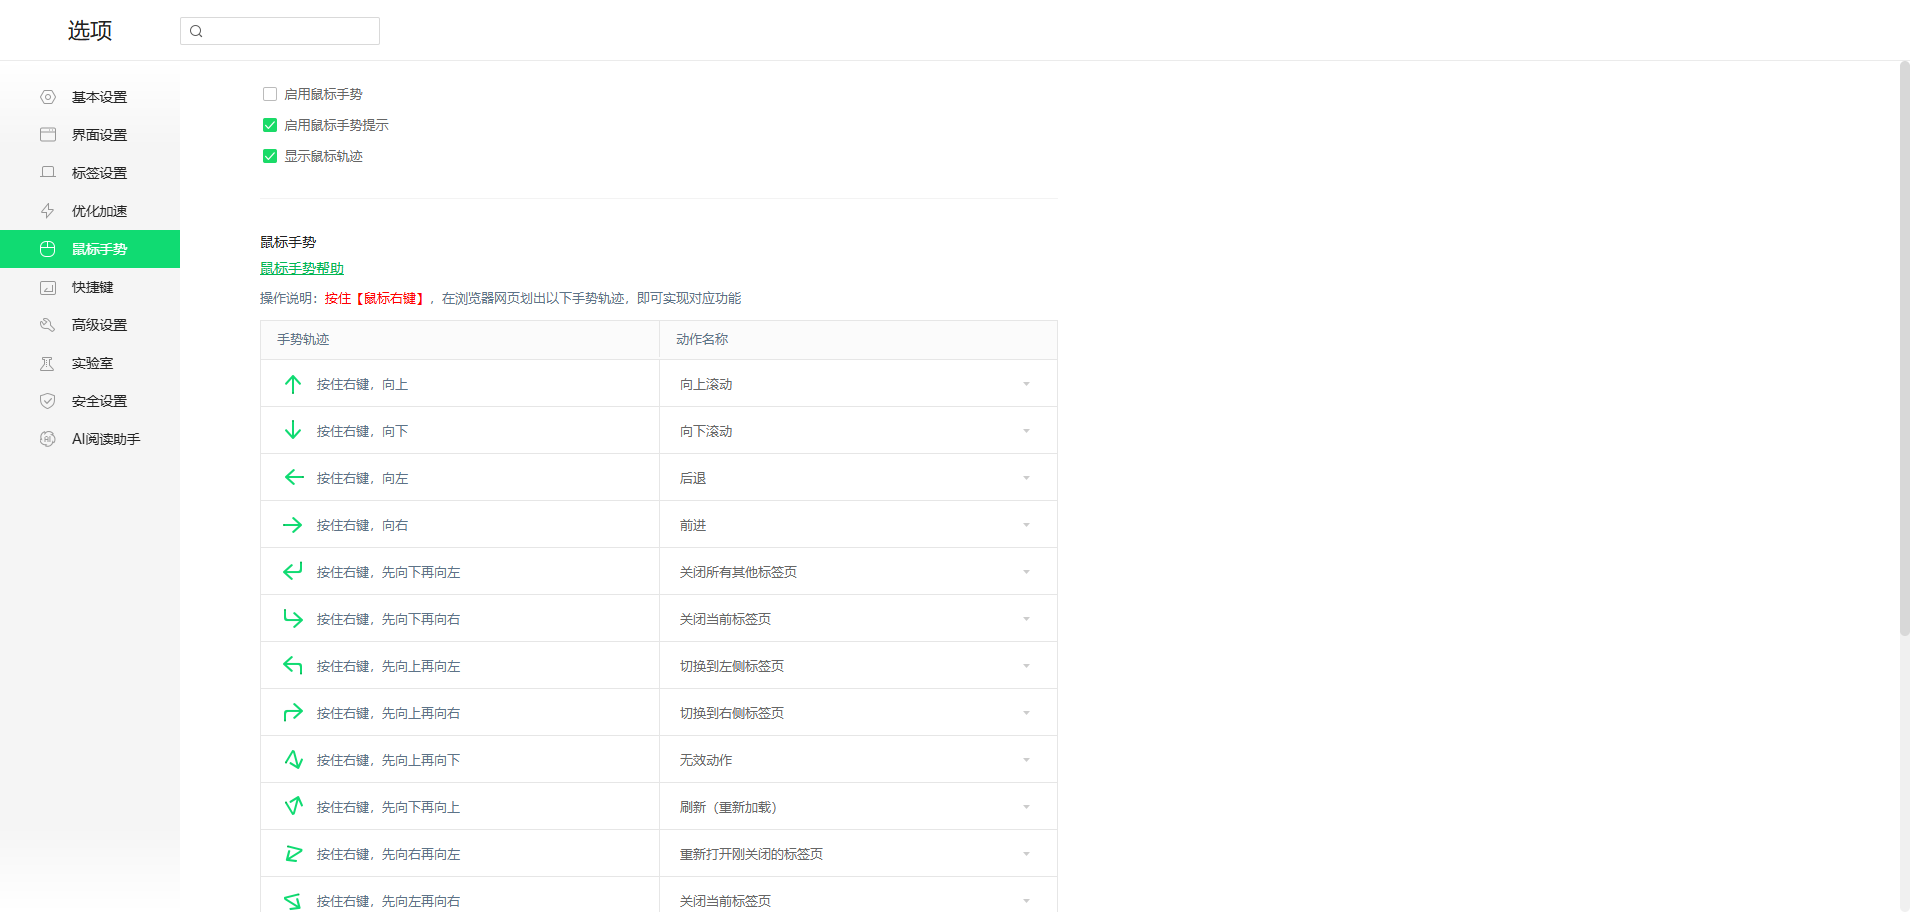Click the 按住右键，先向上再向下 label

coord(388,760)
